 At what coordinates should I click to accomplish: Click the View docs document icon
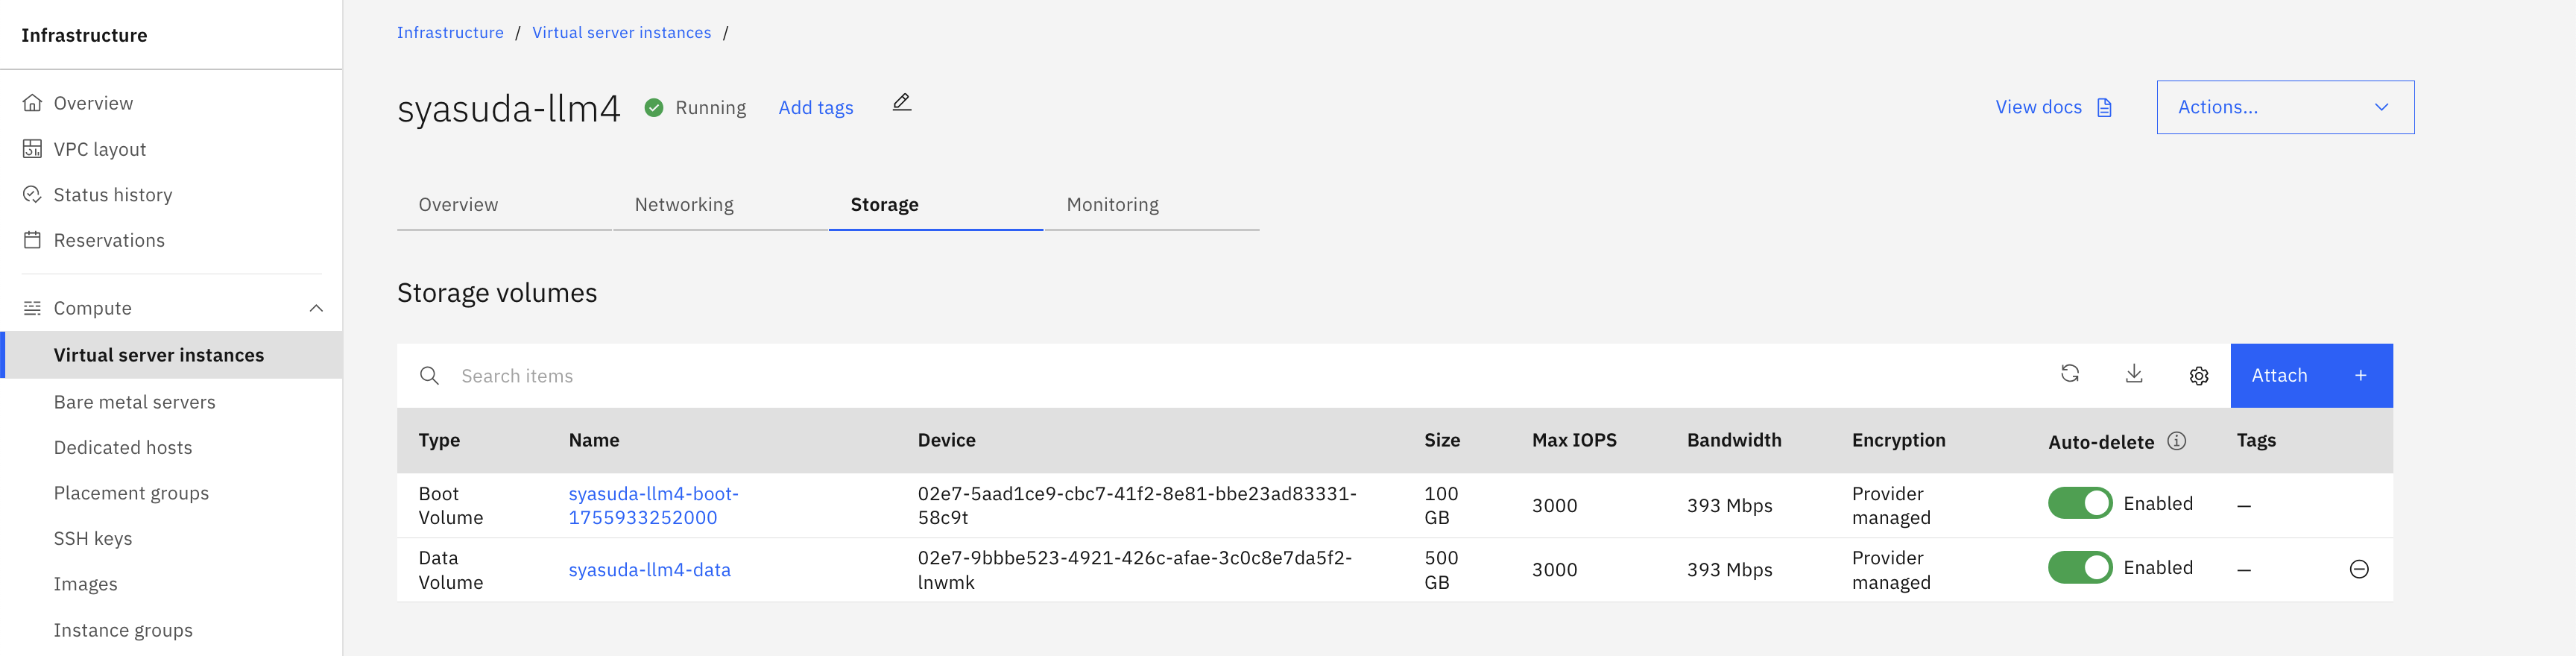(x=2104, y=108)
